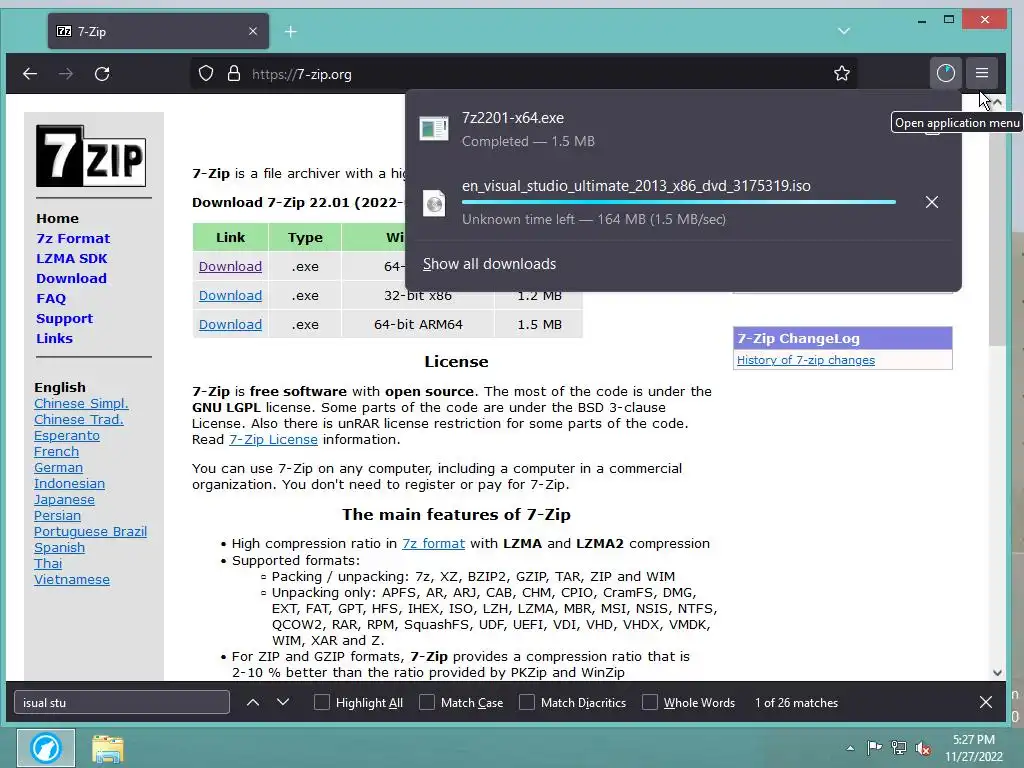Open the application hamburger menu
Viewport: 1024px width, 768px height.
click(982, 73)
